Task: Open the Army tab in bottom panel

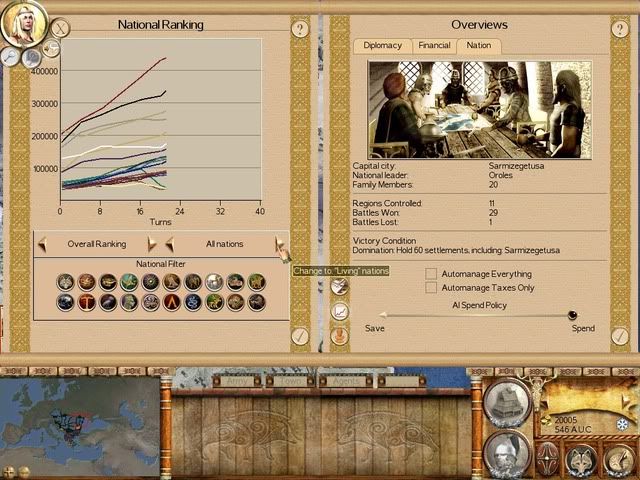Action: click(x=236, y=381)
